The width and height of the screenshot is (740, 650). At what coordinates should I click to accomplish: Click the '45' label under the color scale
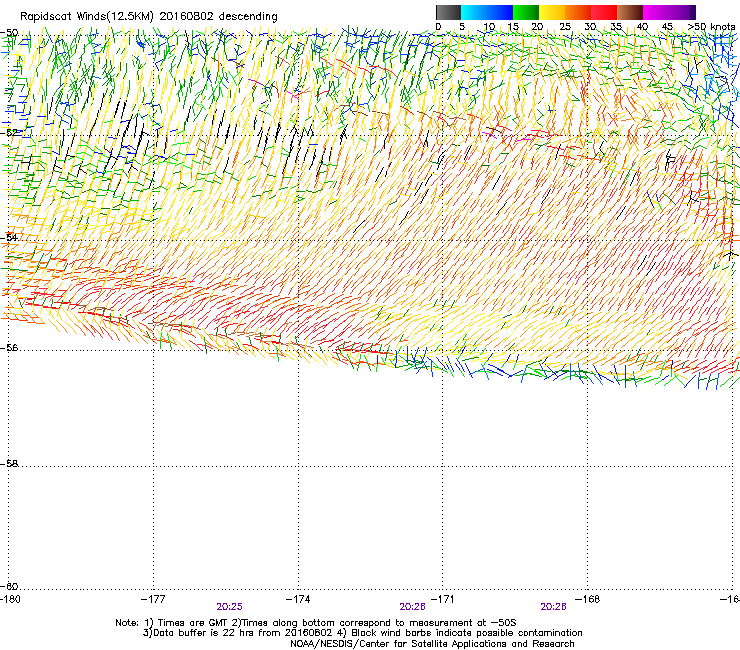[667, 27]
